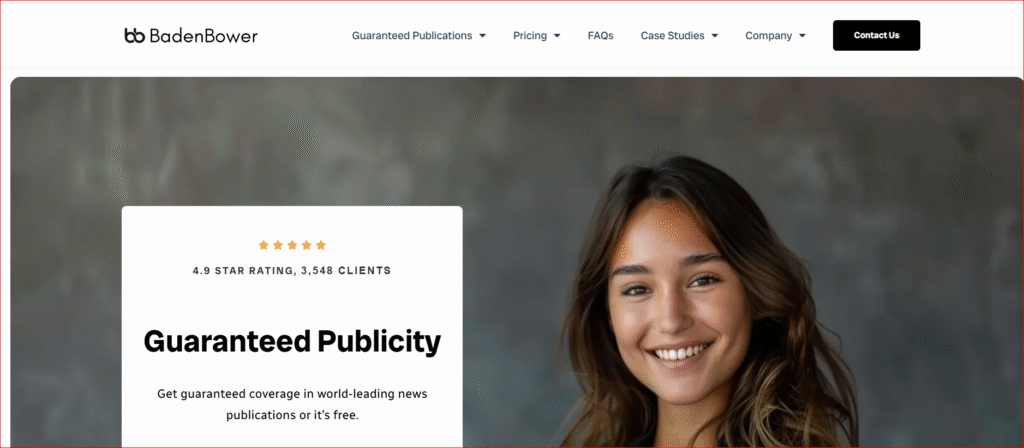Screen dimensions: 1024x448
Task: Click the fourth gold rating star
Action: (x=306, y=245)
